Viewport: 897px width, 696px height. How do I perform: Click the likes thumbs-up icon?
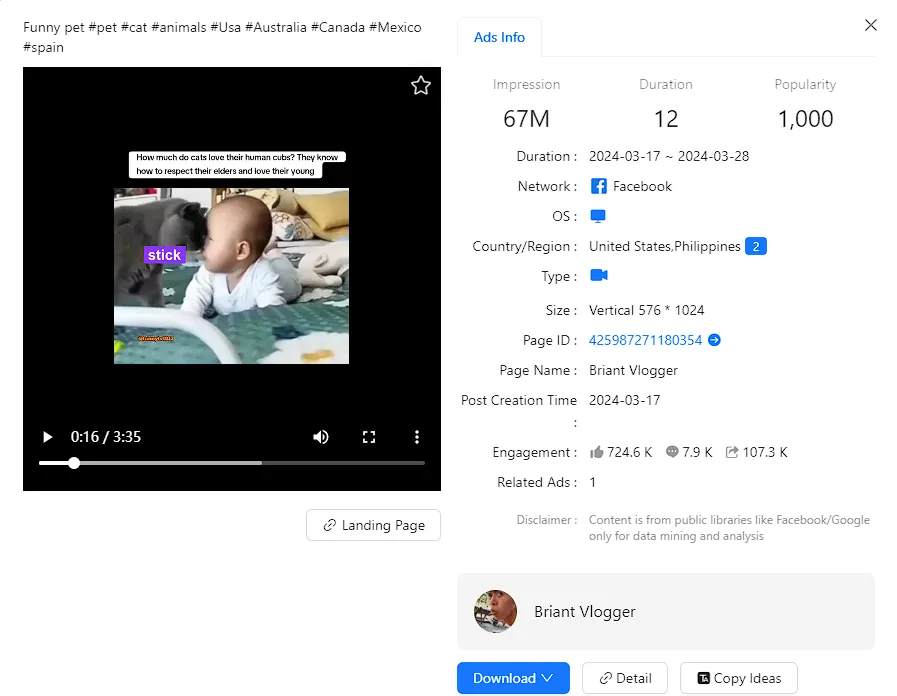coord(597,452)
